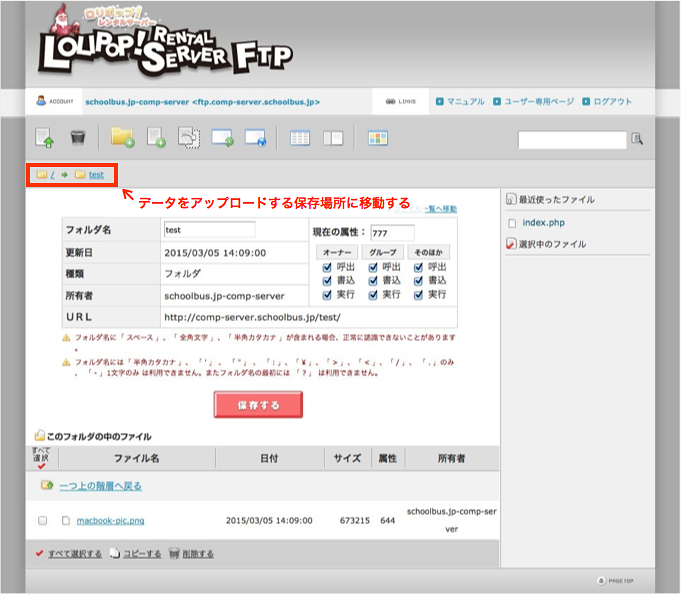Check the box for macbook-pic.png row
681x594 pixels.
click(x=43, y=520)
